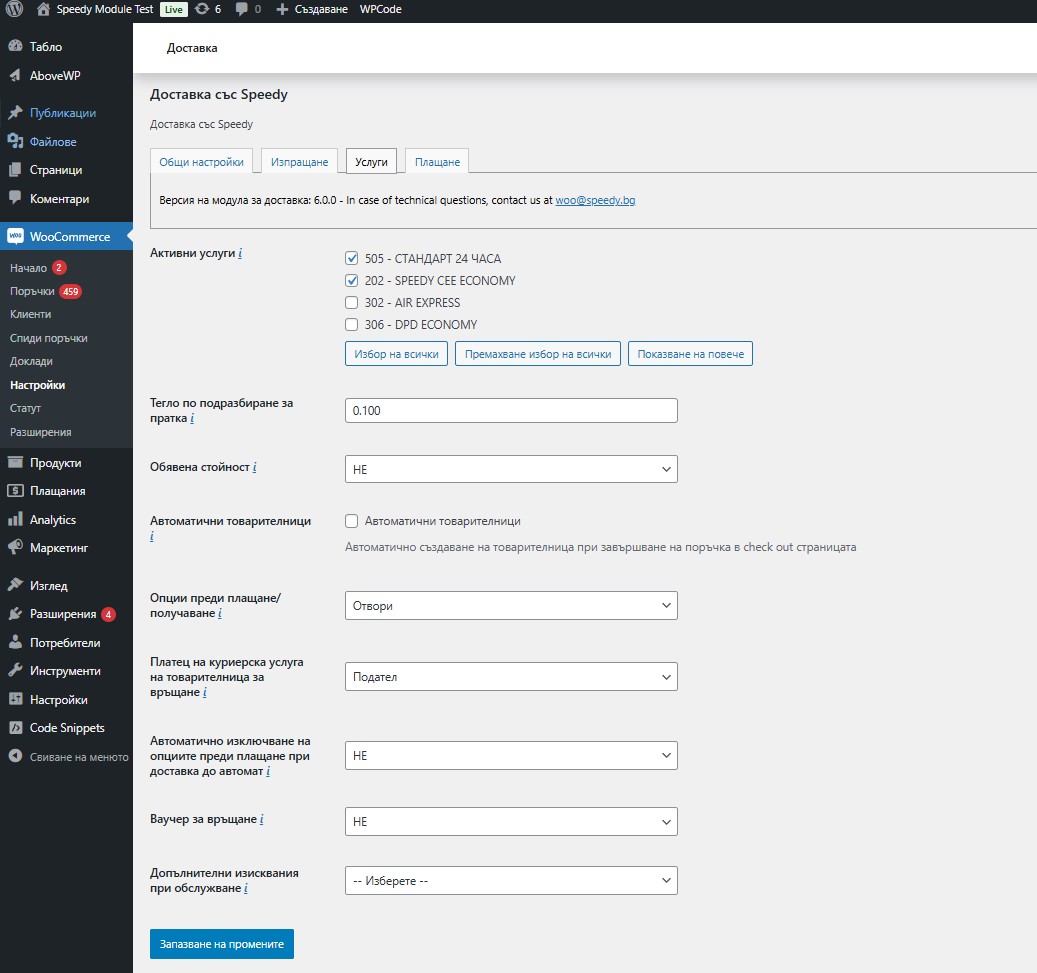Click the Code Snippets sidebar icon
This screenshot has height=973, width=1037.
point(15,728)
